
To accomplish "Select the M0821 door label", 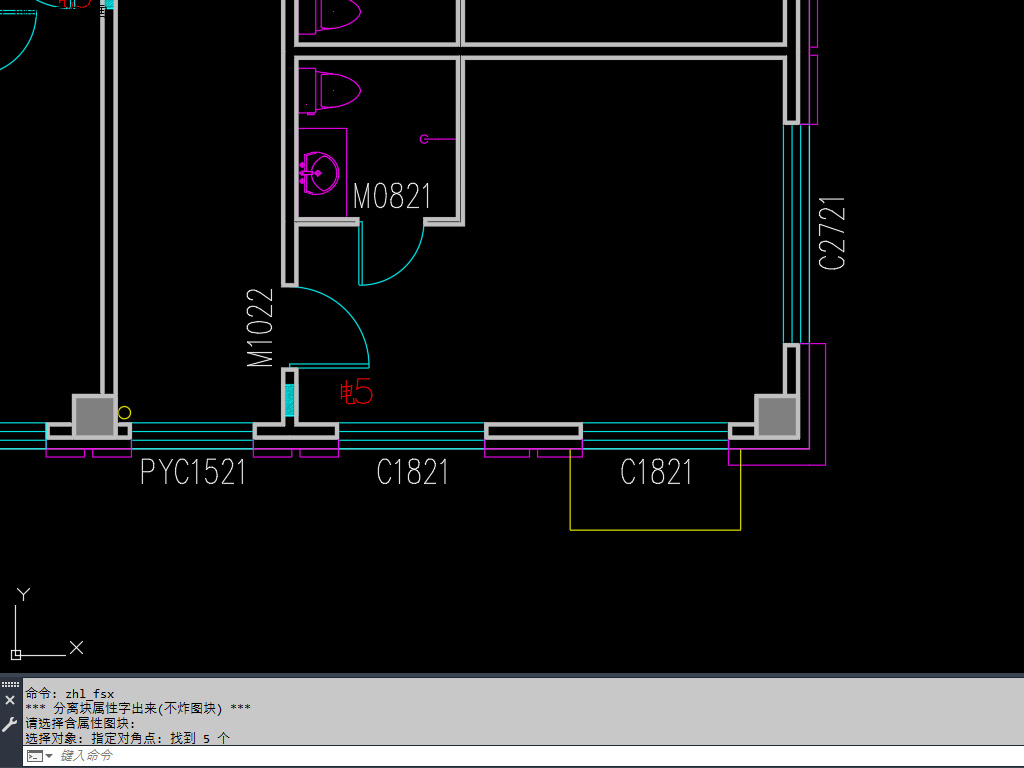I will tap(392, 197).
